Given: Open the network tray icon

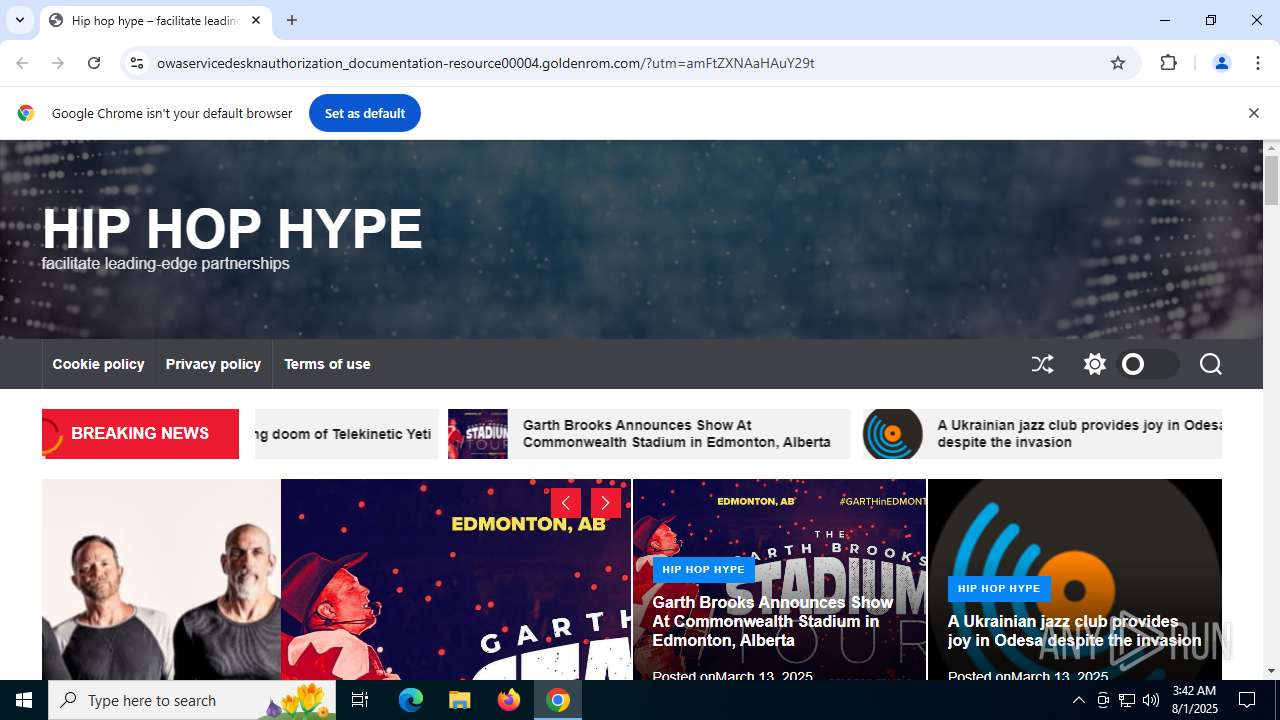Looking at the screenshot, I should [1127, 700].
